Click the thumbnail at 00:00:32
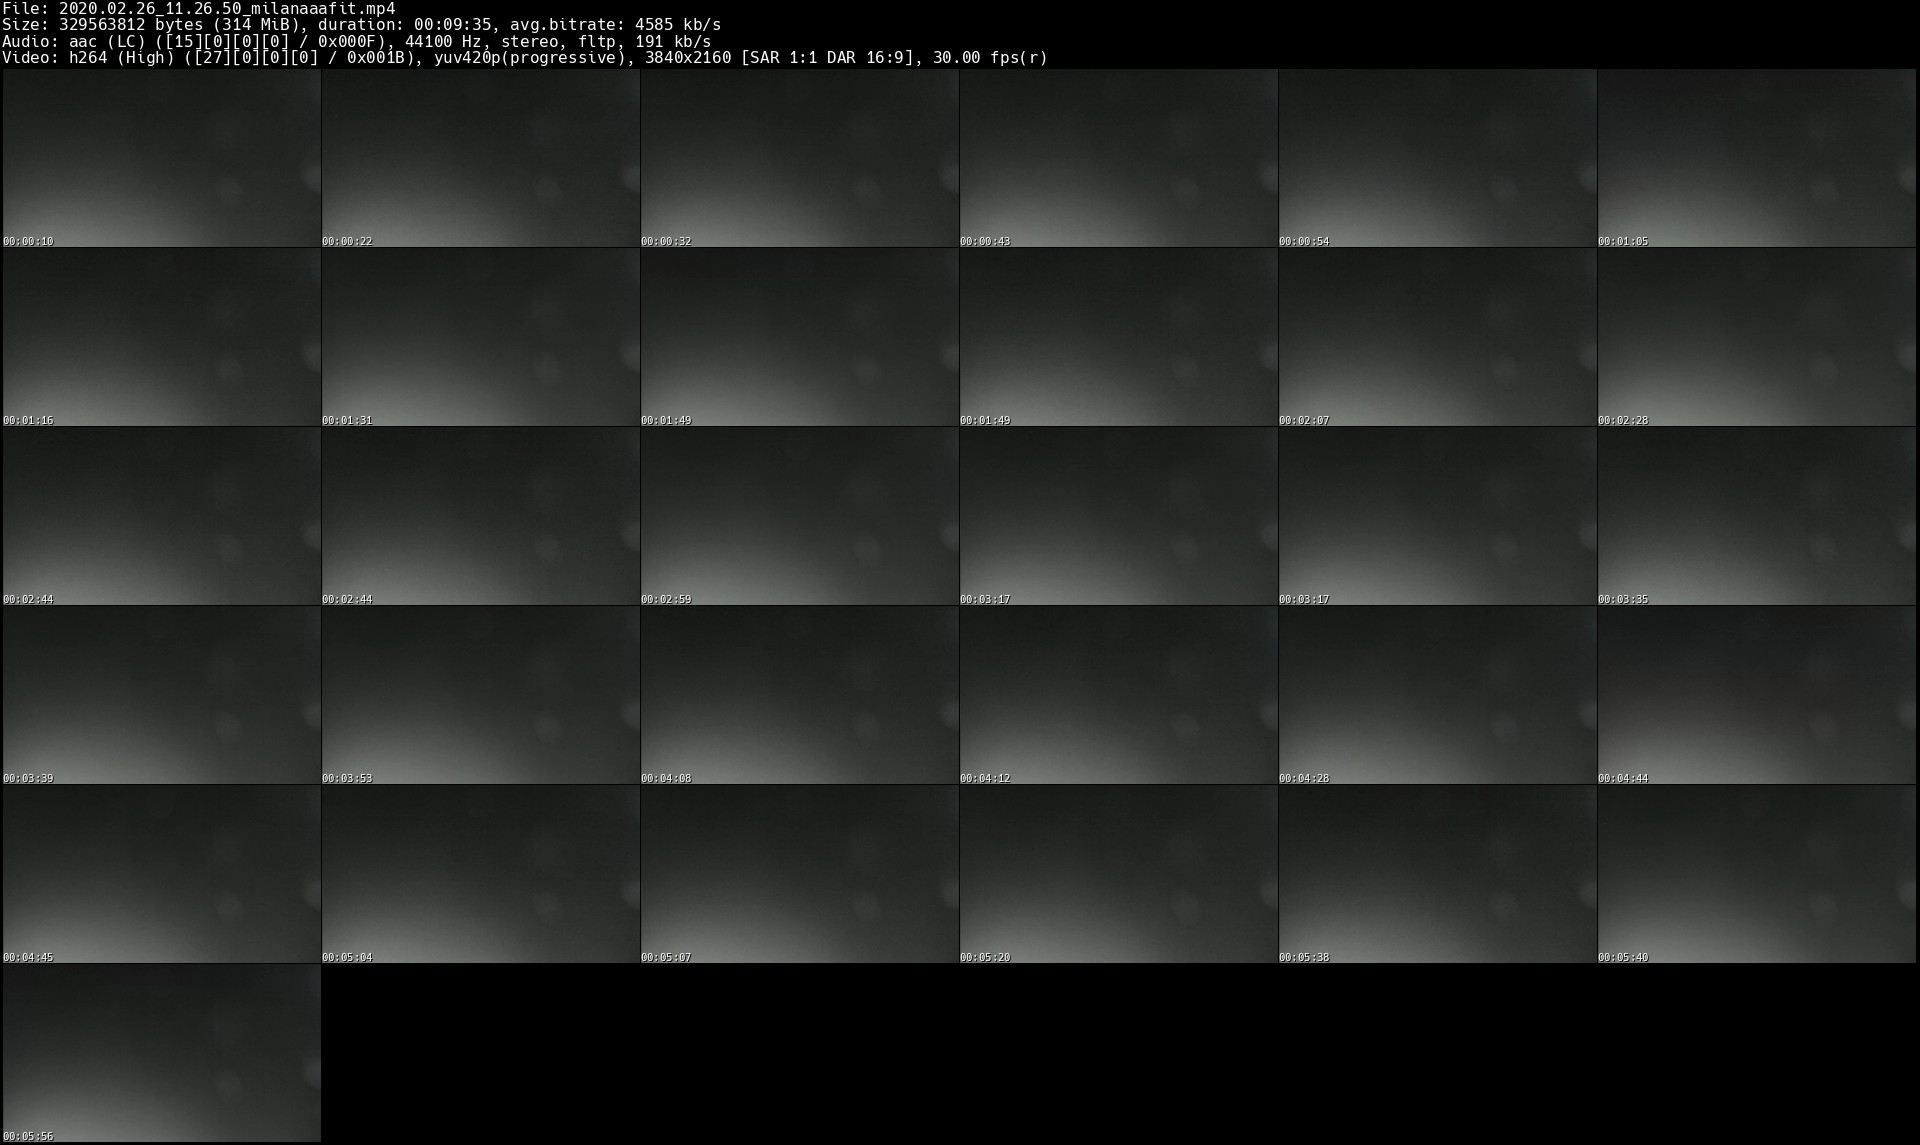 point(799,158)
